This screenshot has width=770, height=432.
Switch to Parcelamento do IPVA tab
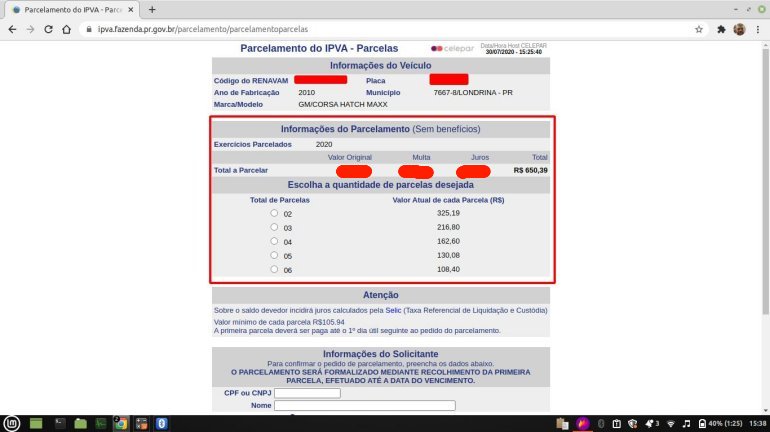tap(70, 9)
